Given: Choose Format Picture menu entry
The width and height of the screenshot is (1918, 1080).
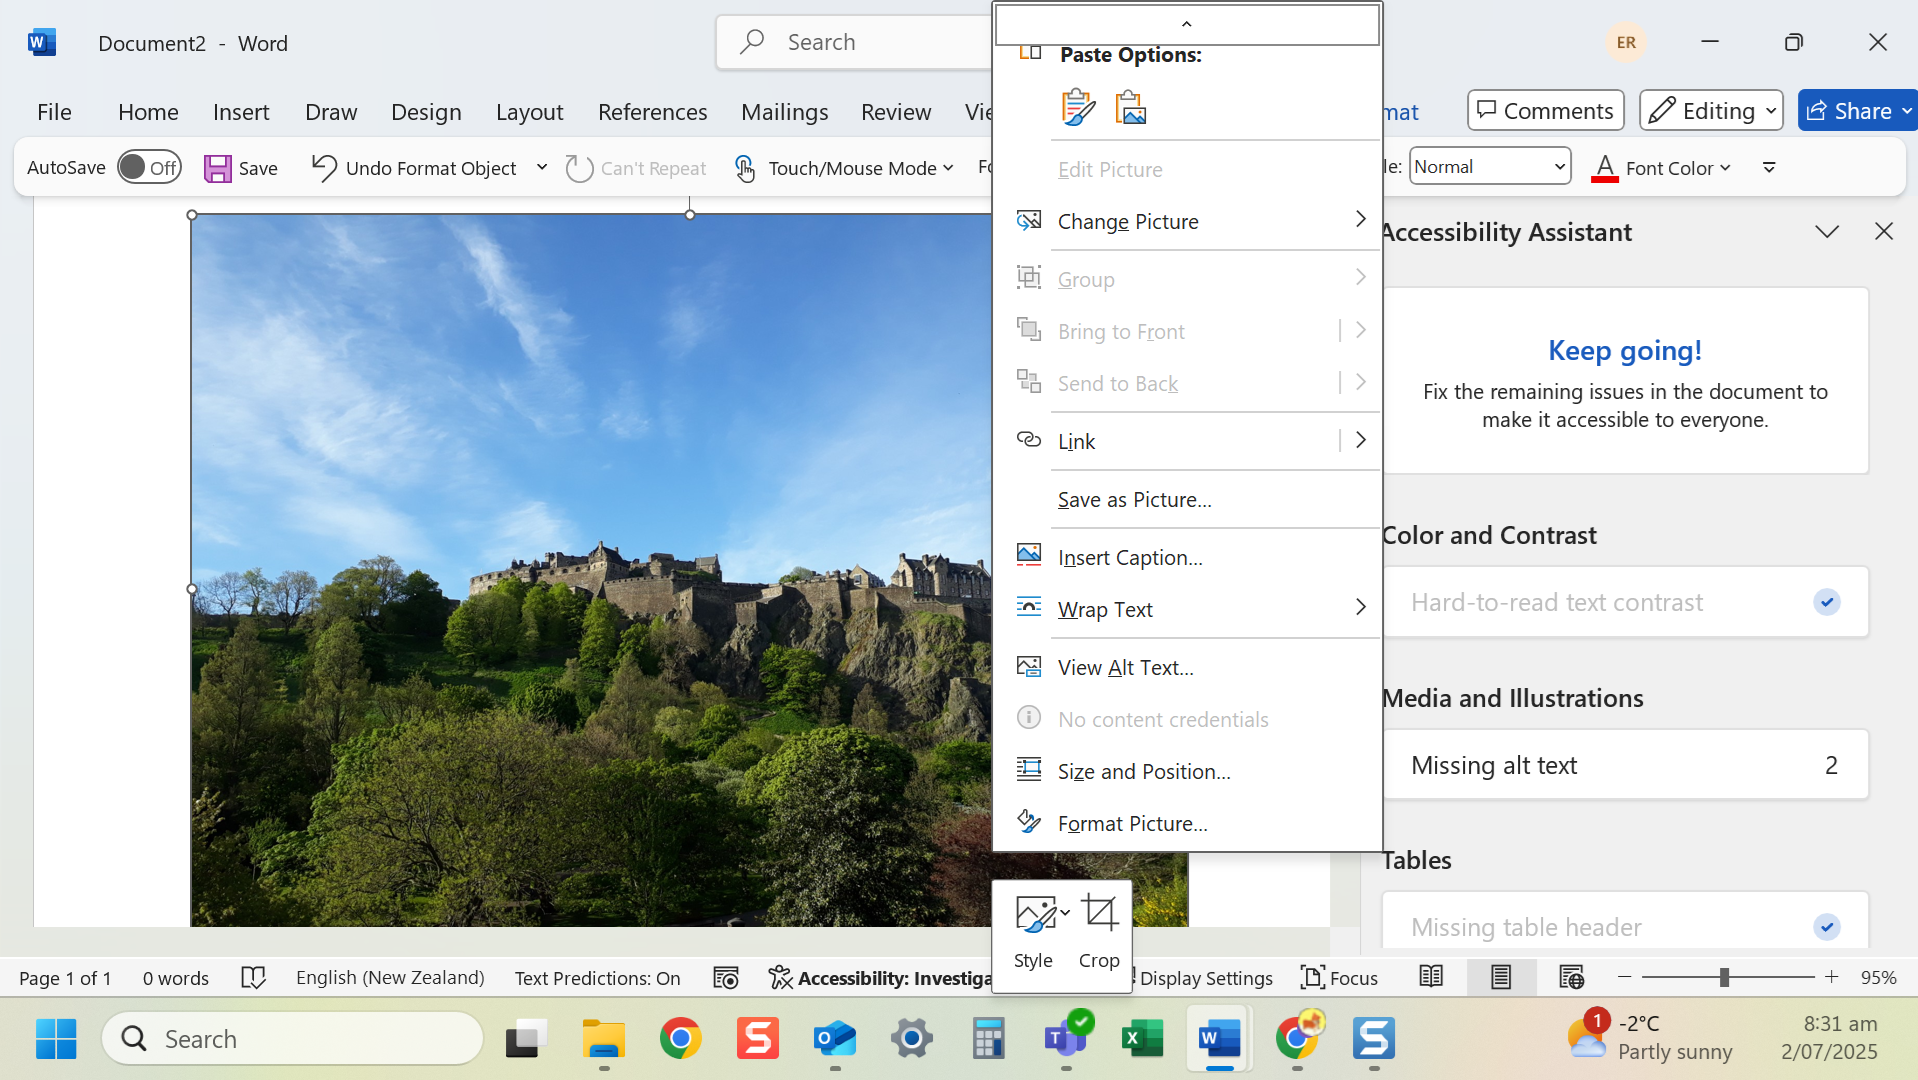Looking at the screenshot, I should click(x=1187, y=823).
